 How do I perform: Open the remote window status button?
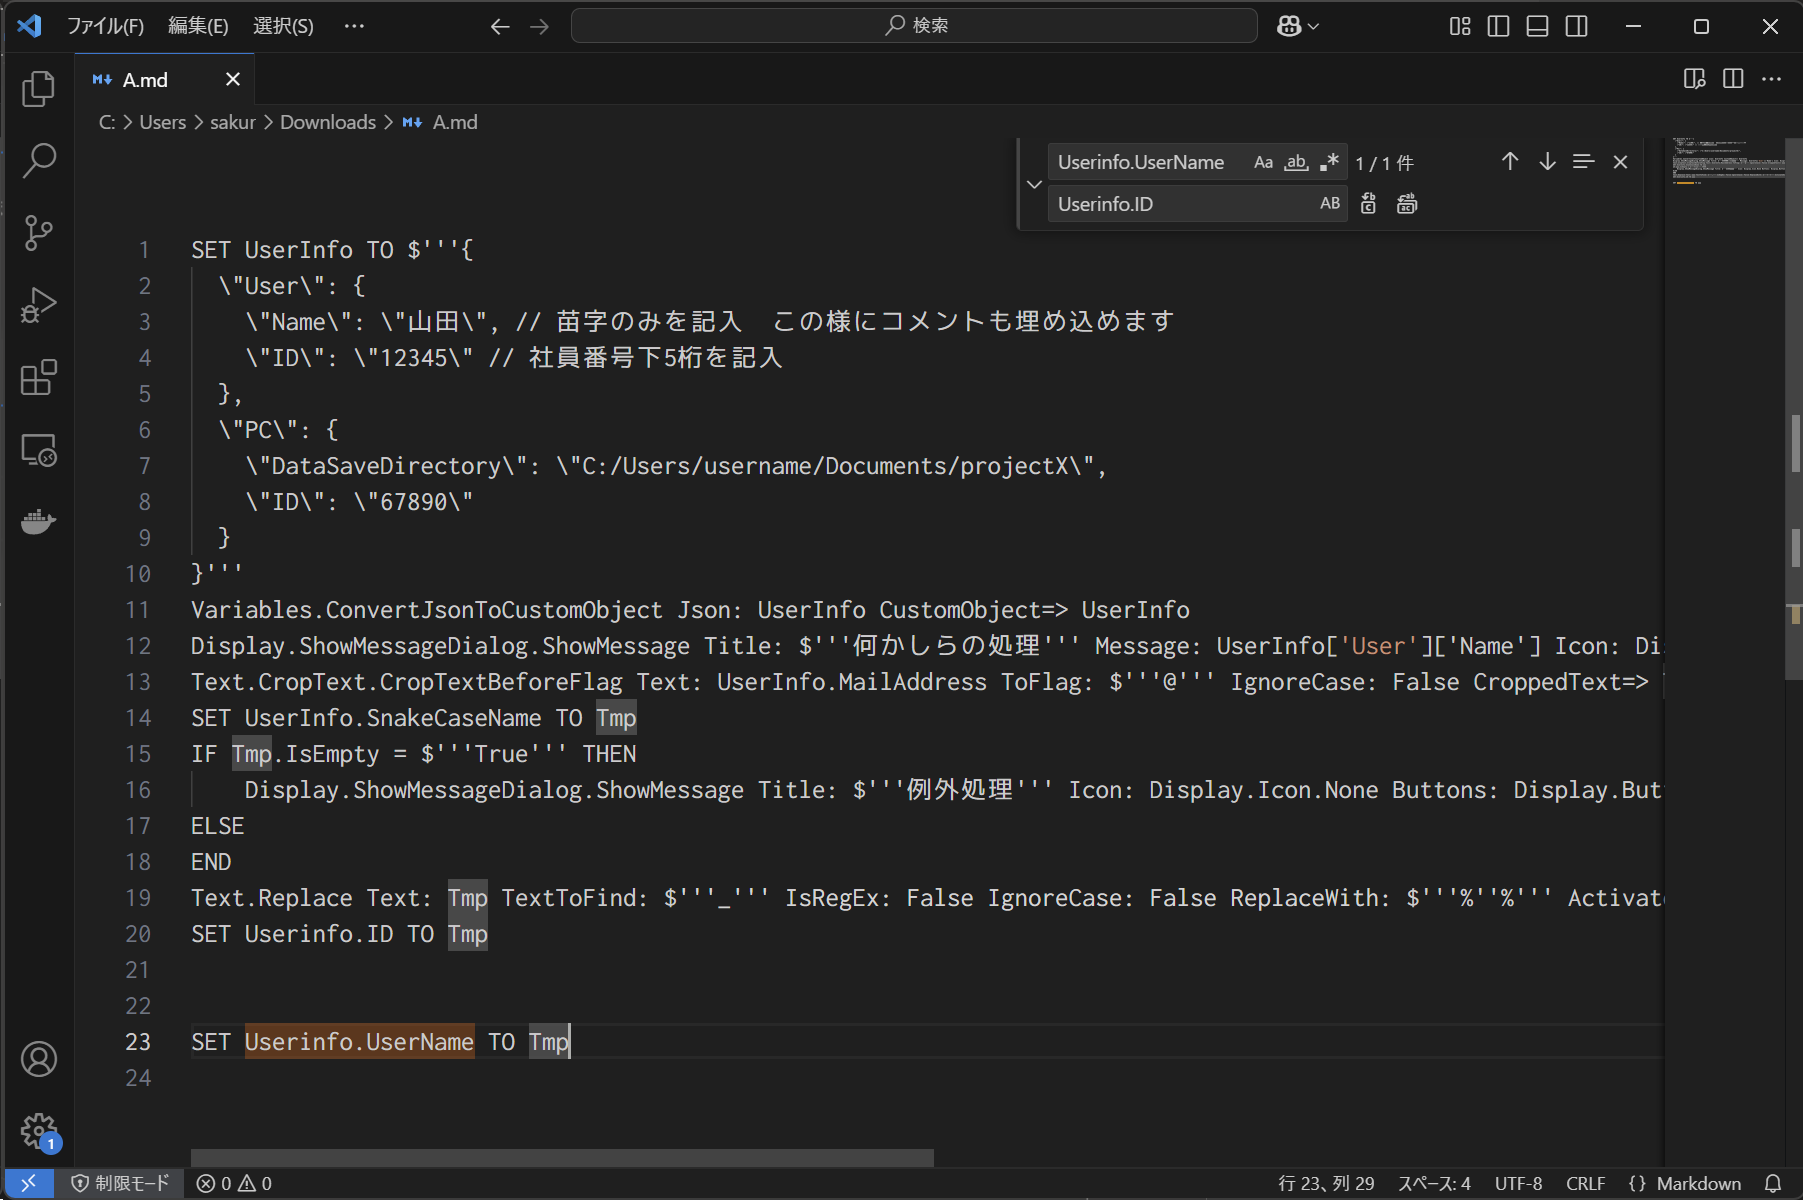point(29,1183)
